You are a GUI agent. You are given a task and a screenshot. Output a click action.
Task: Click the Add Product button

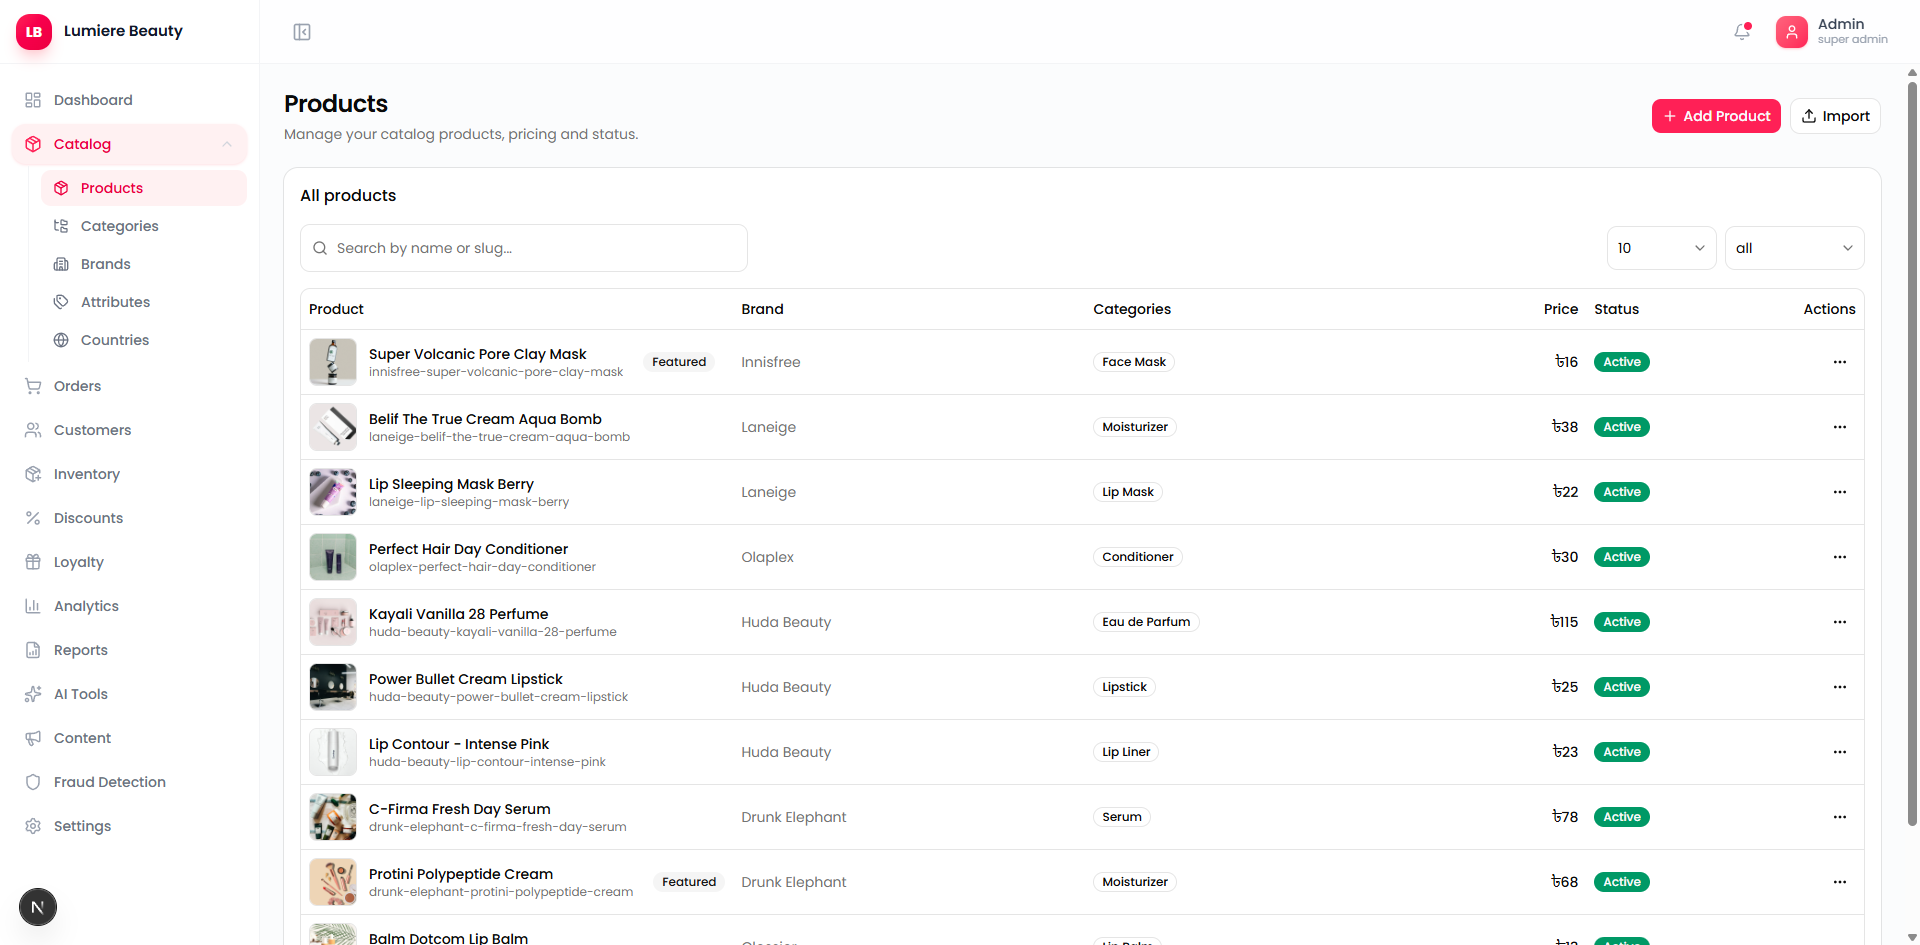(x=1716, y=116)
